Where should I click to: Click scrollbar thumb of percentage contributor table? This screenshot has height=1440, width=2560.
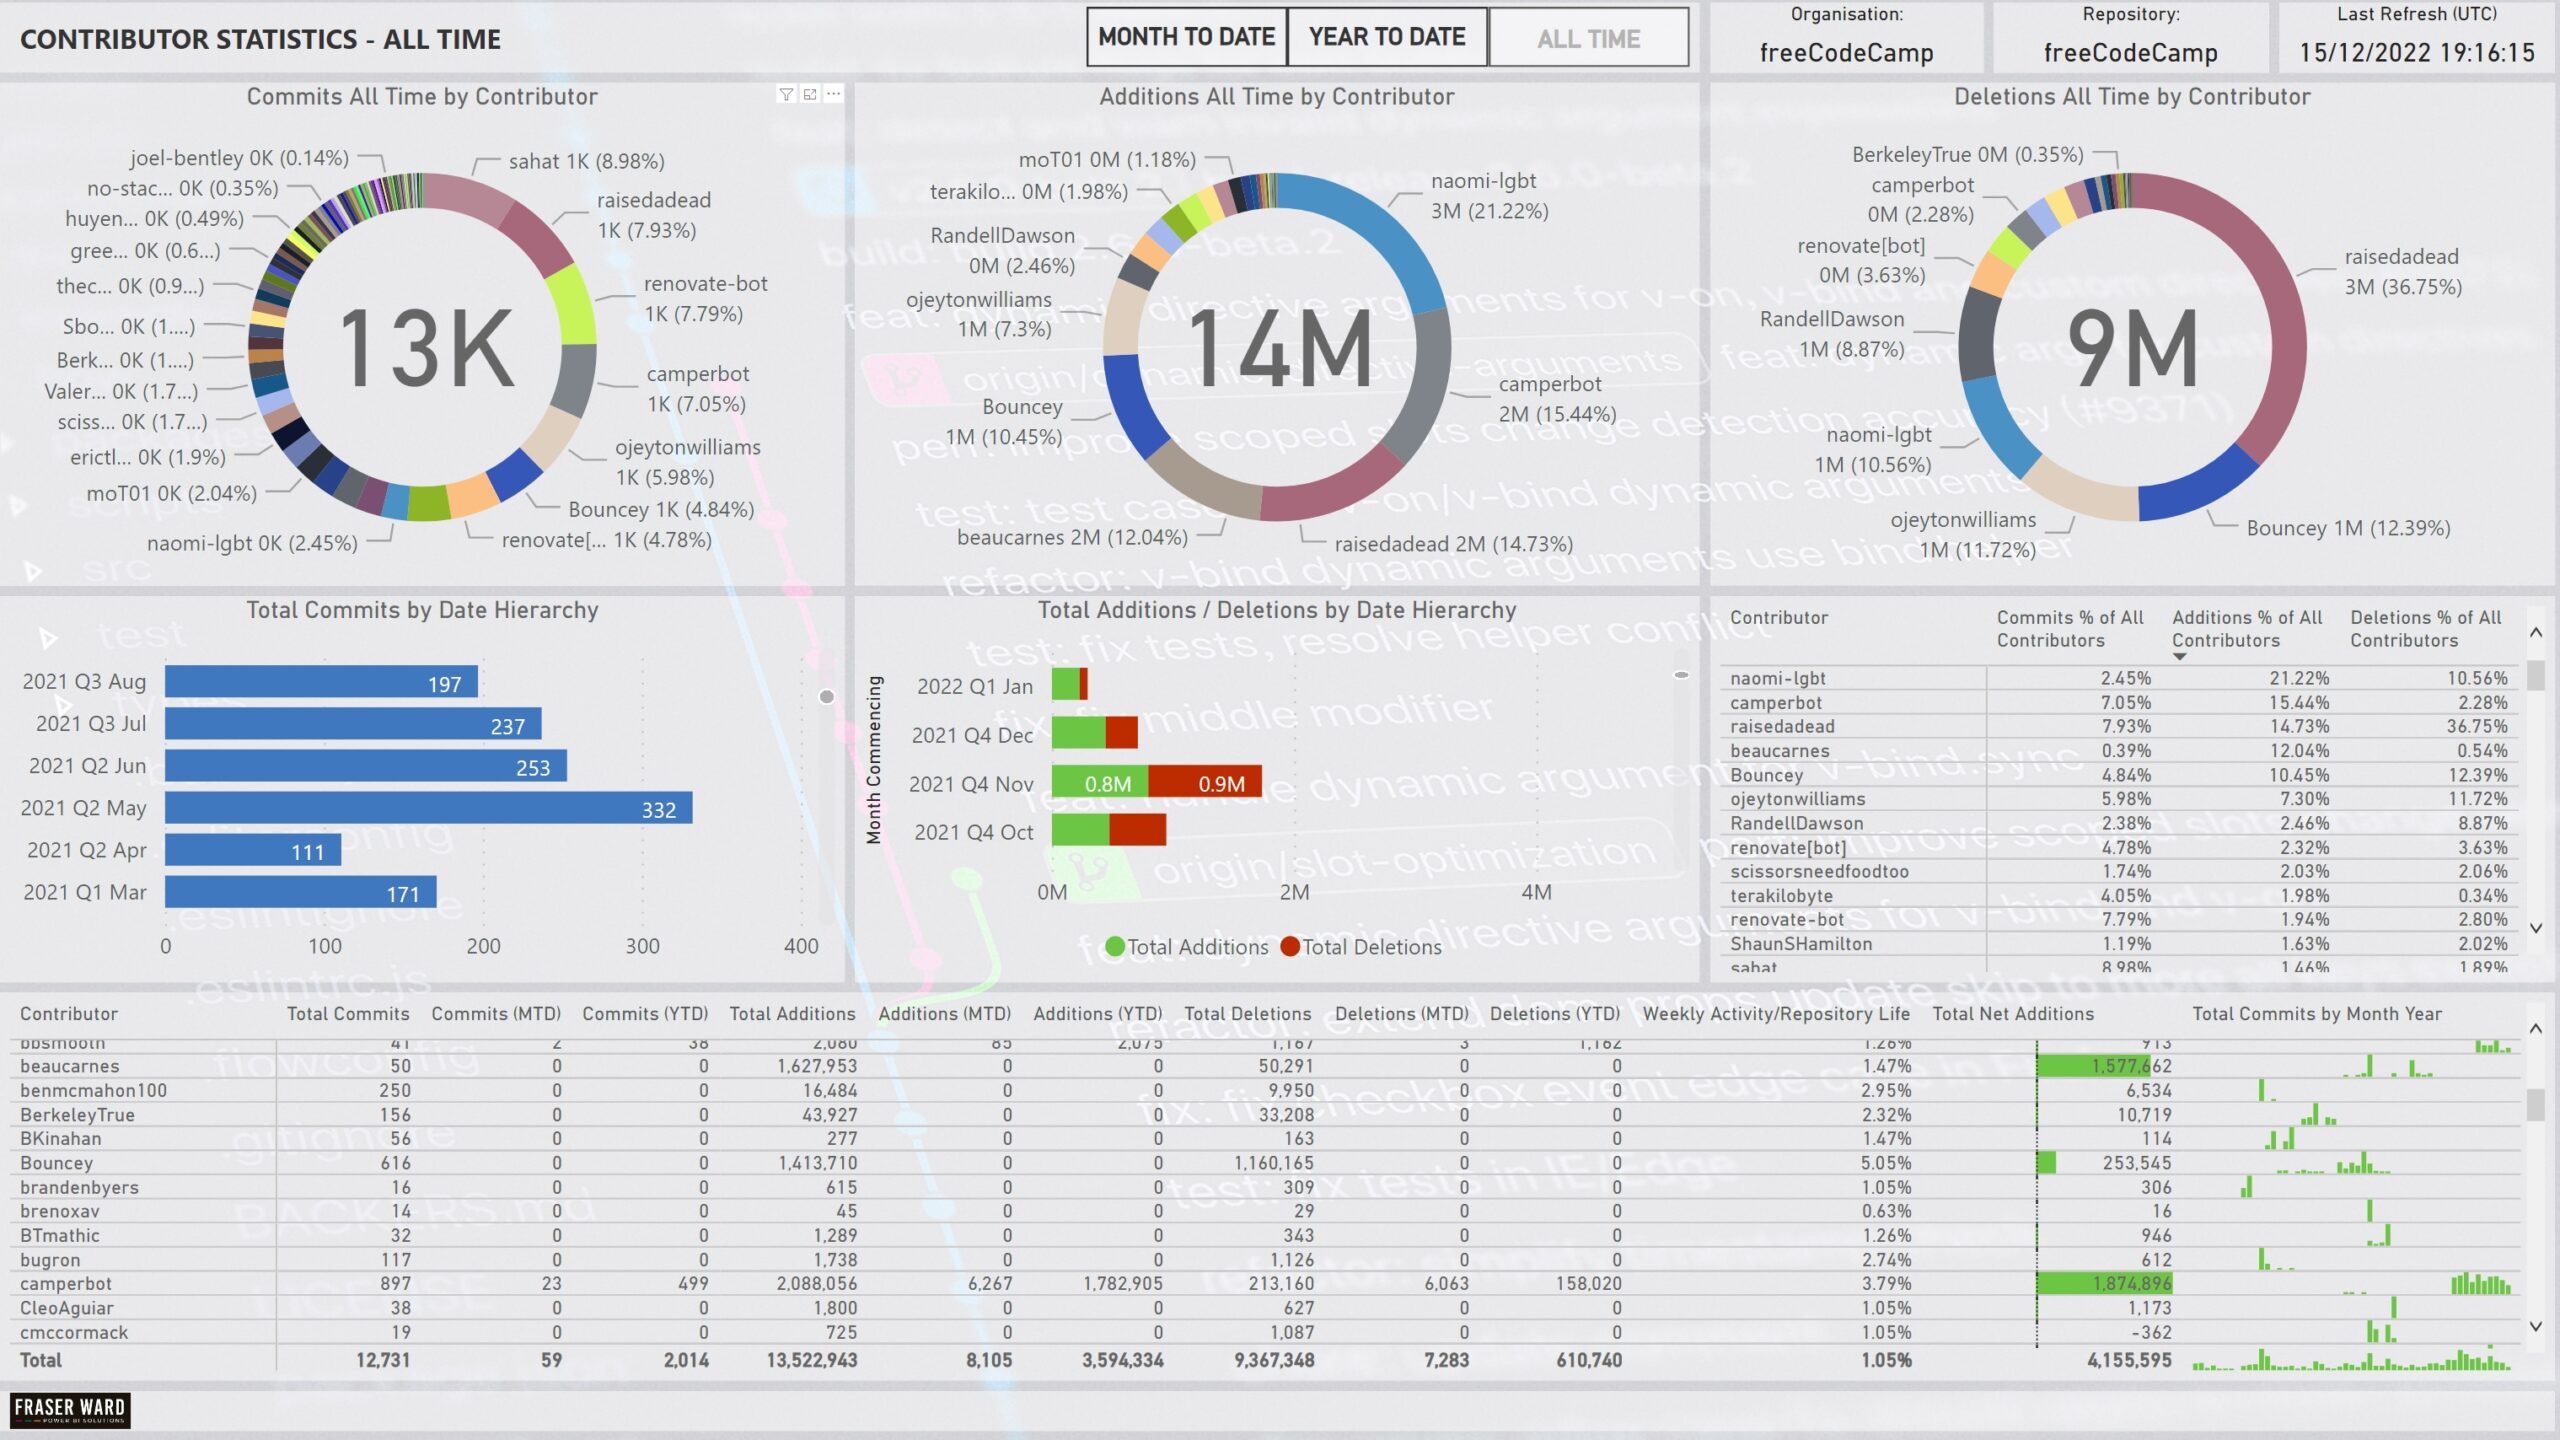[x=2536, y=674]
